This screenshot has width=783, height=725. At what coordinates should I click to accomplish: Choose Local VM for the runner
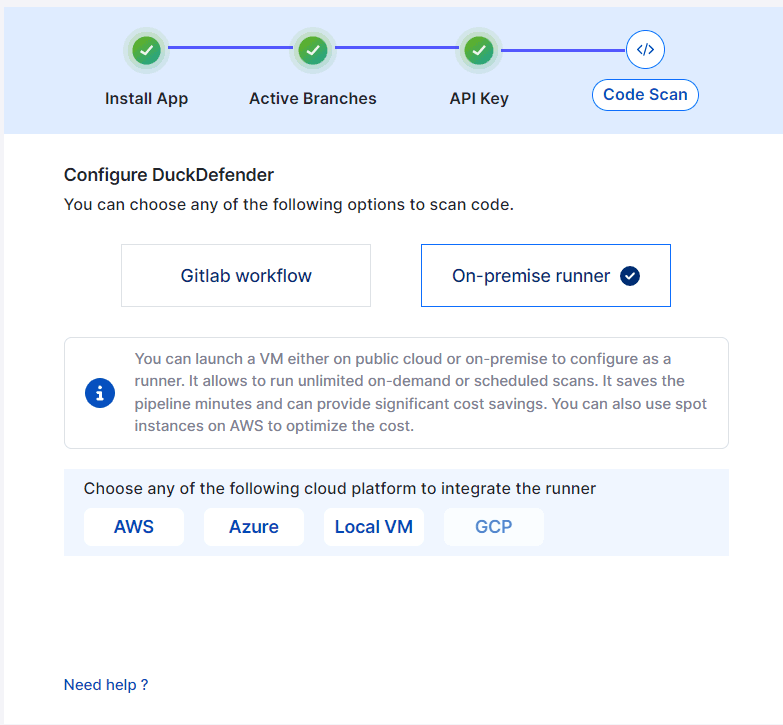374,527
